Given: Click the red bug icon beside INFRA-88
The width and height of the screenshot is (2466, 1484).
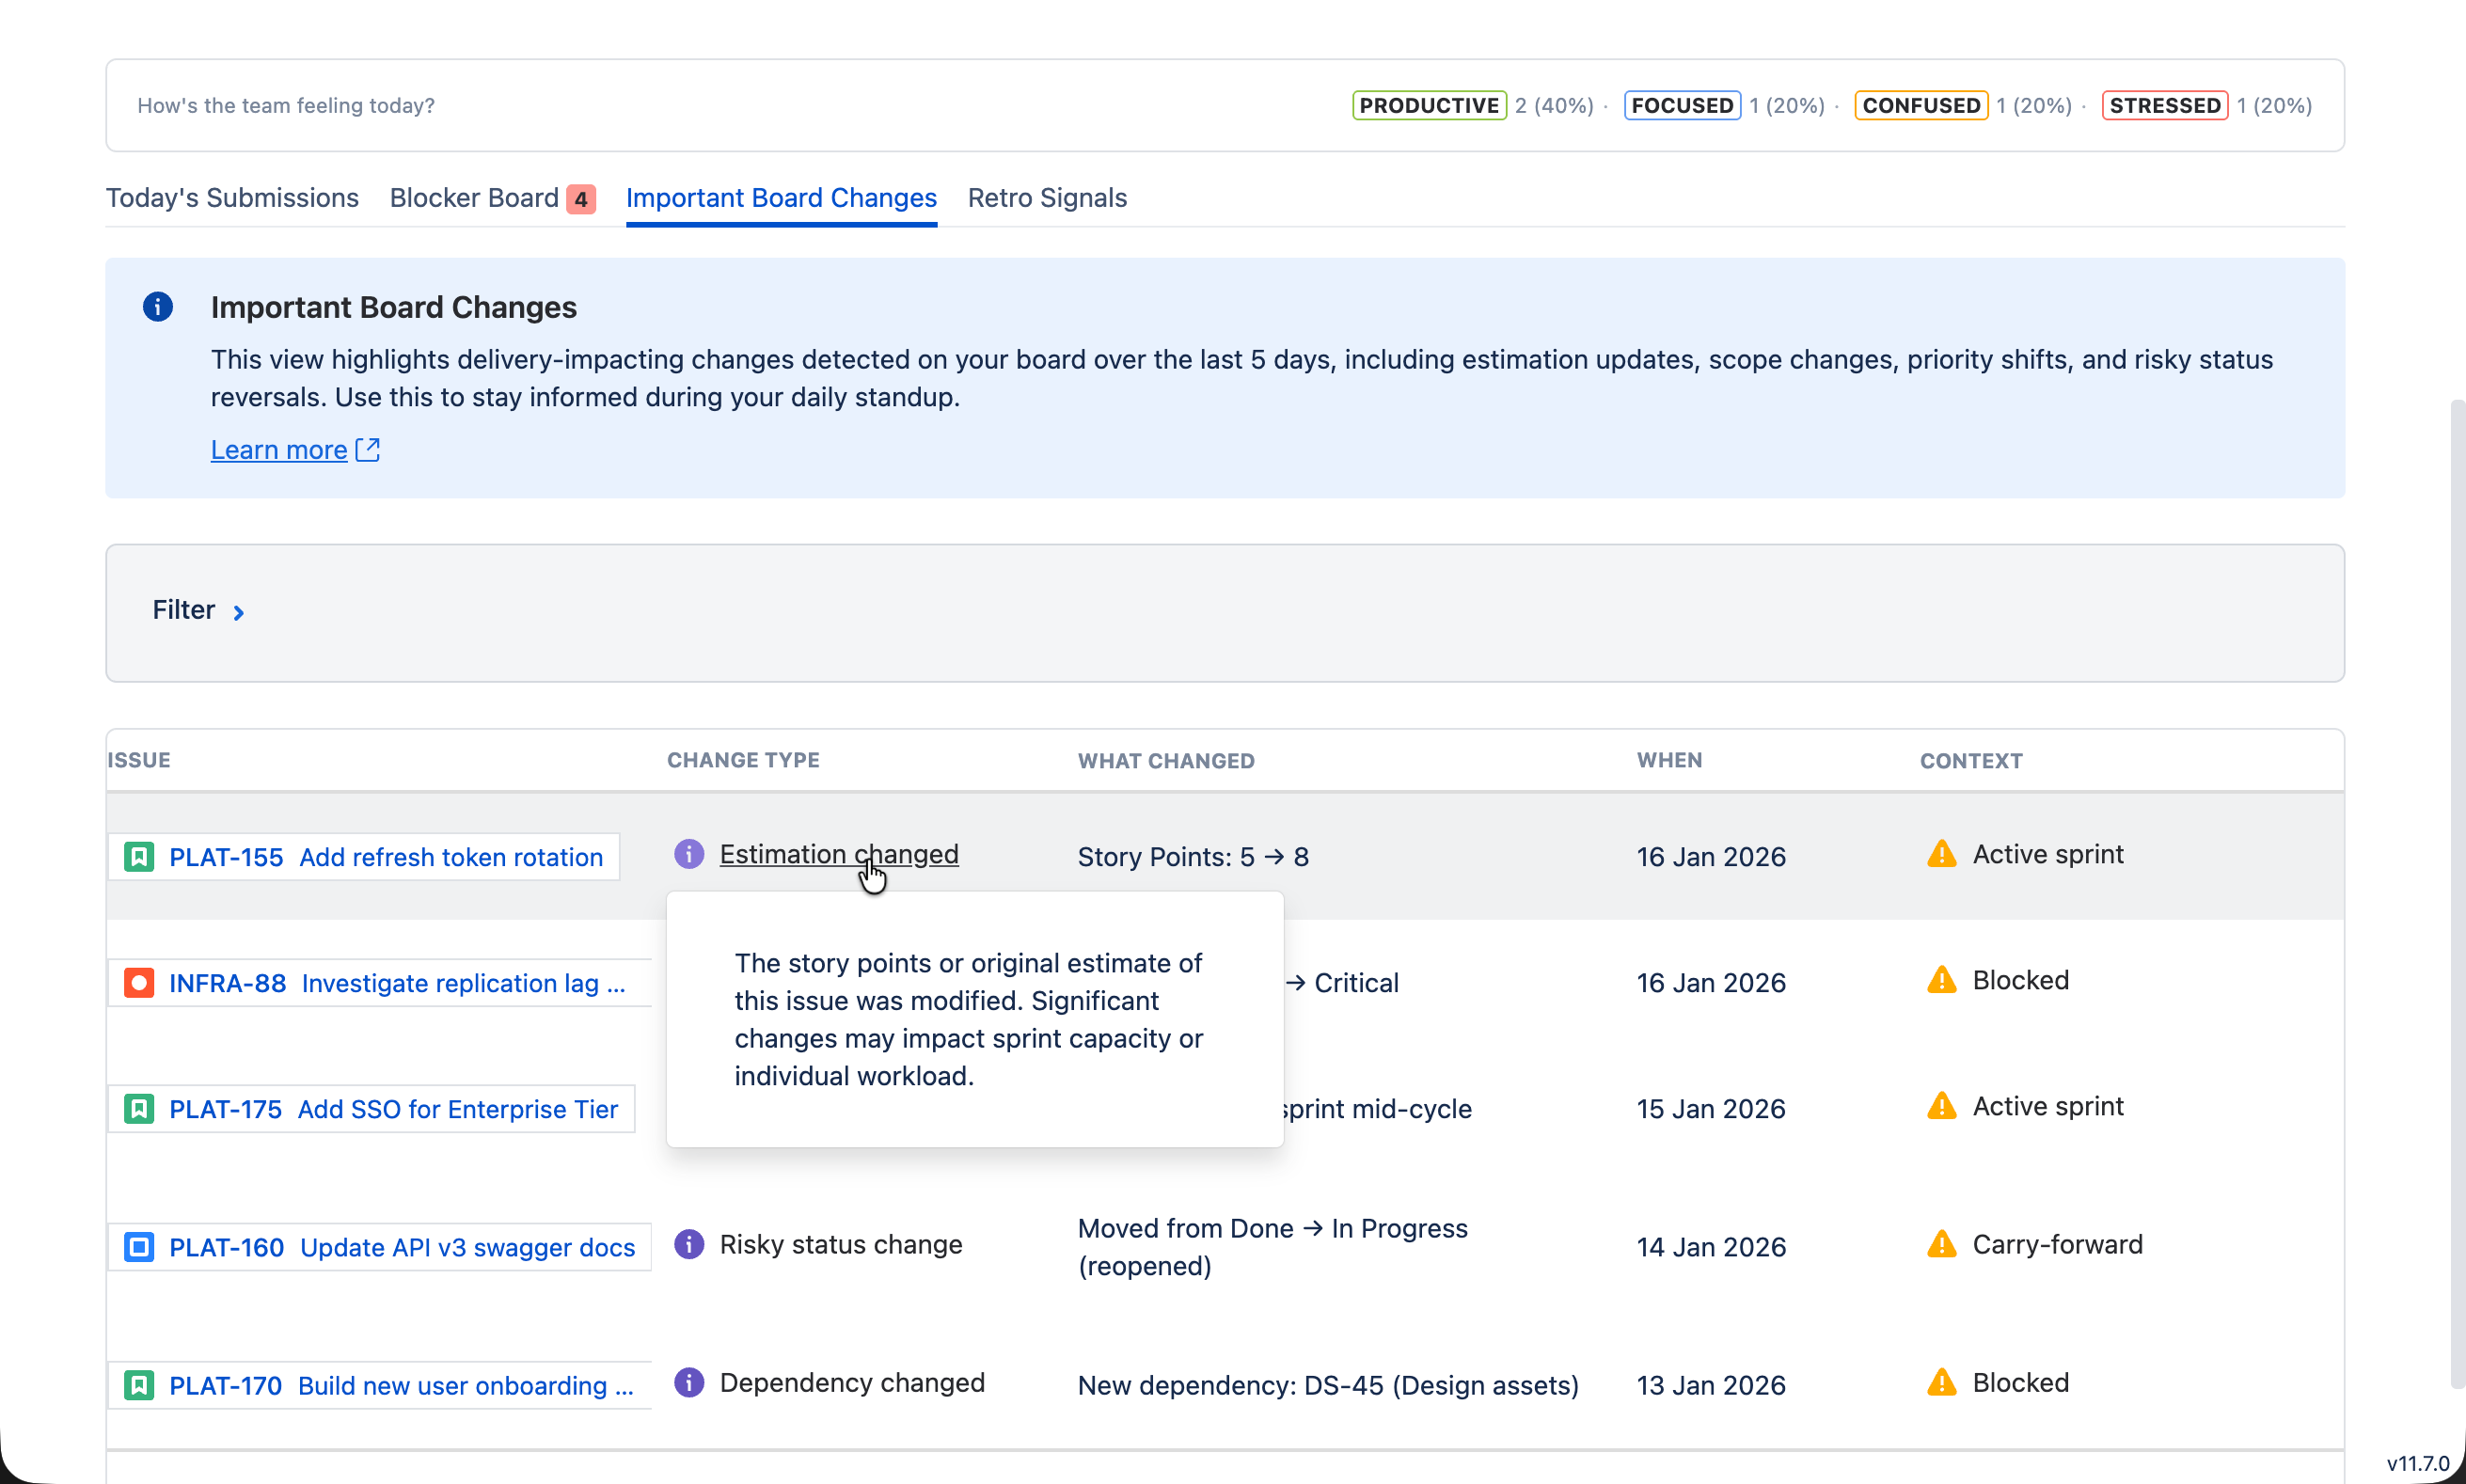Looking at the screenshot, I should point(138,982).
